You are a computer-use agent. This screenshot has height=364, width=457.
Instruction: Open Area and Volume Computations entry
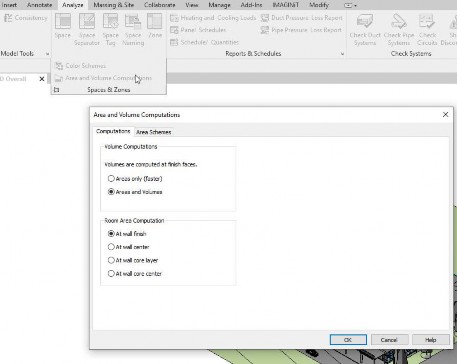point(103,78)
